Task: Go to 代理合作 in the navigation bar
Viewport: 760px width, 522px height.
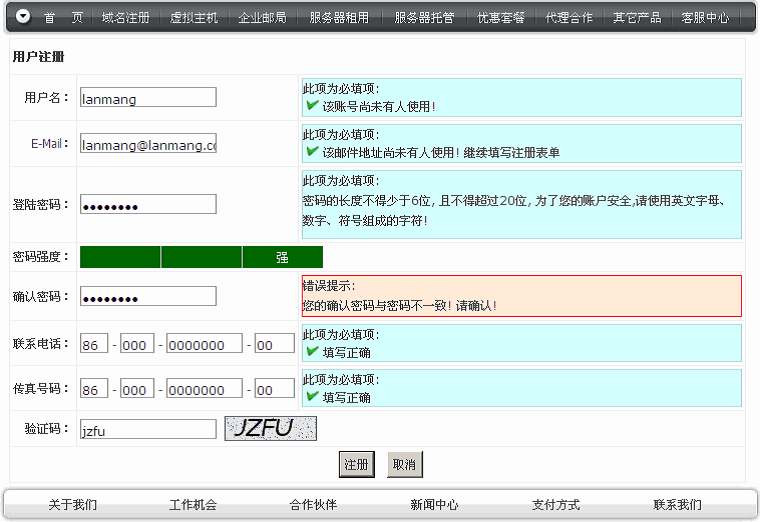Action: click(x=569, y=18)
